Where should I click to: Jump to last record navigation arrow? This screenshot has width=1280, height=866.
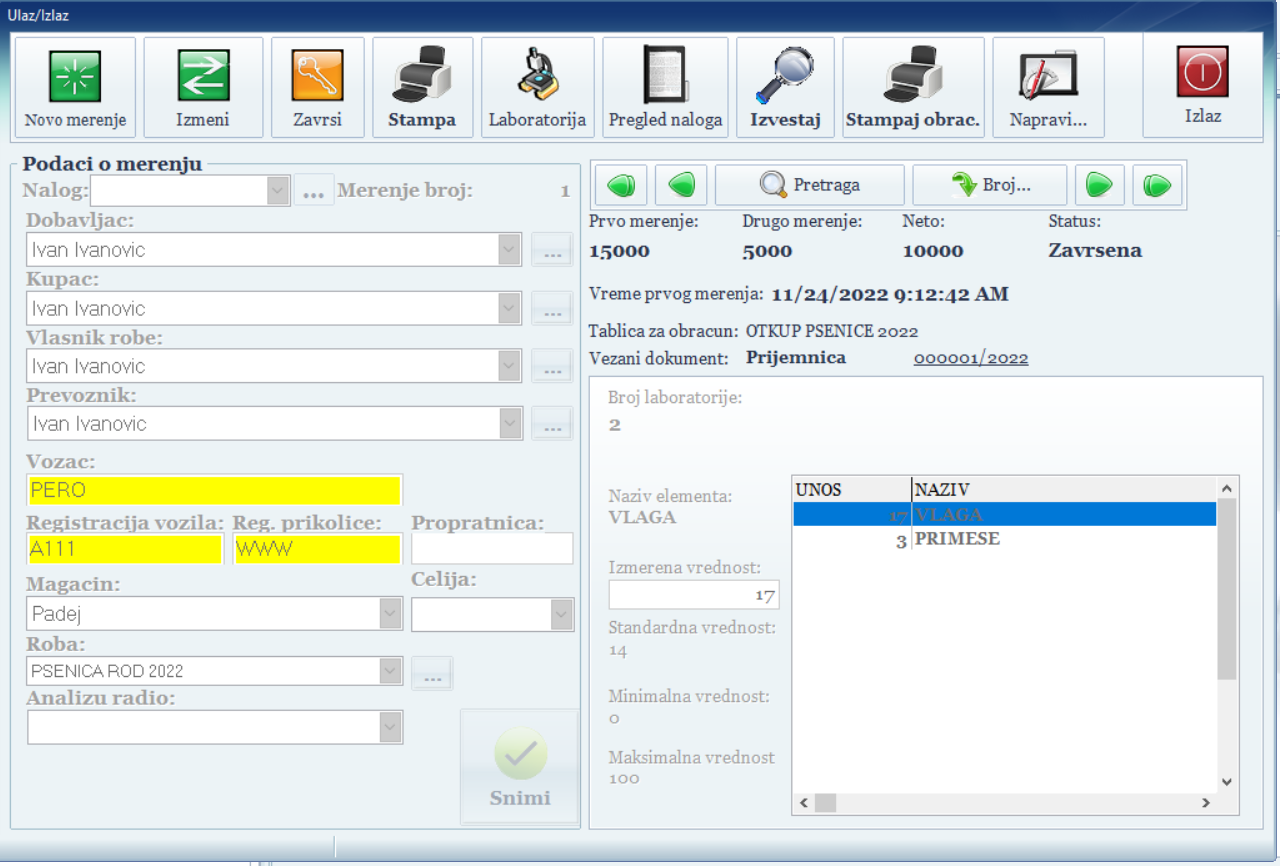[x=1157, y=185]
